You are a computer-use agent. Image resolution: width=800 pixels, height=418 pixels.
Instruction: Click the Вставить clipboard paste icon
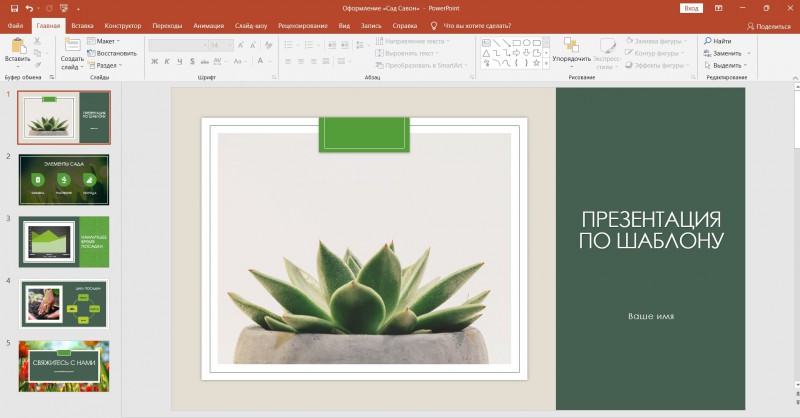[x=17, y=48]
